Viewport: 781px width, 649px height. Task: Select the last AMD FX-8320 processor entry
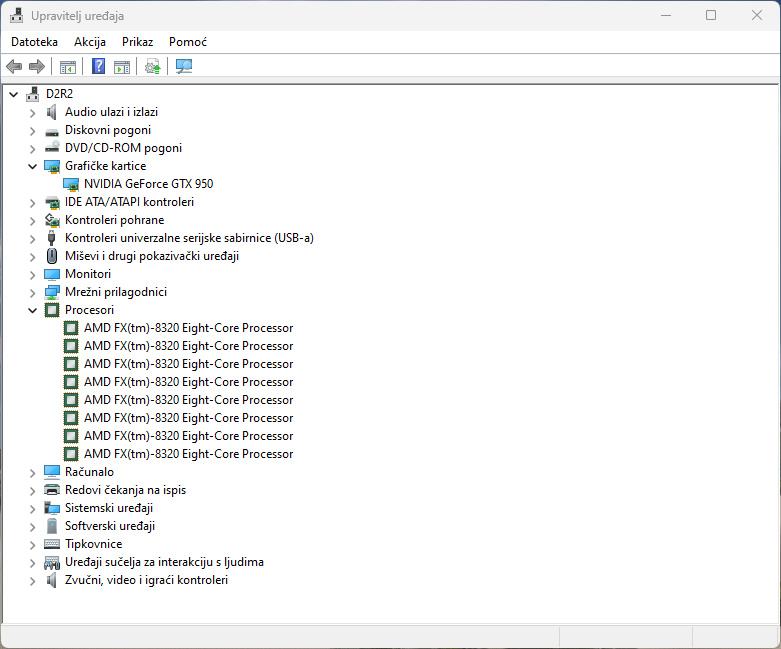click(189, 454)
